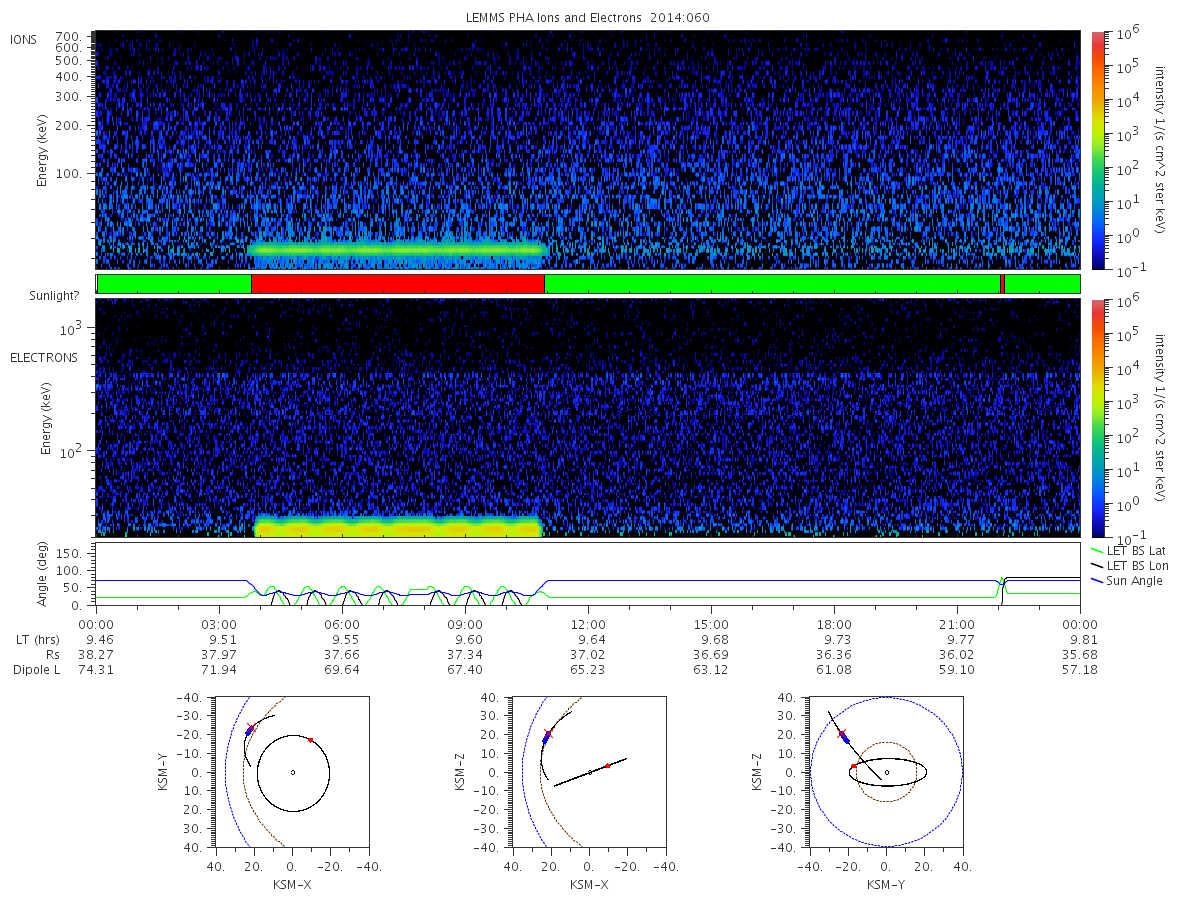Click the red dot on orbit in KSM-X/KSM-Y plot
The width and height of the screenshot is (1200, 900).
click(x=311, y=740)
